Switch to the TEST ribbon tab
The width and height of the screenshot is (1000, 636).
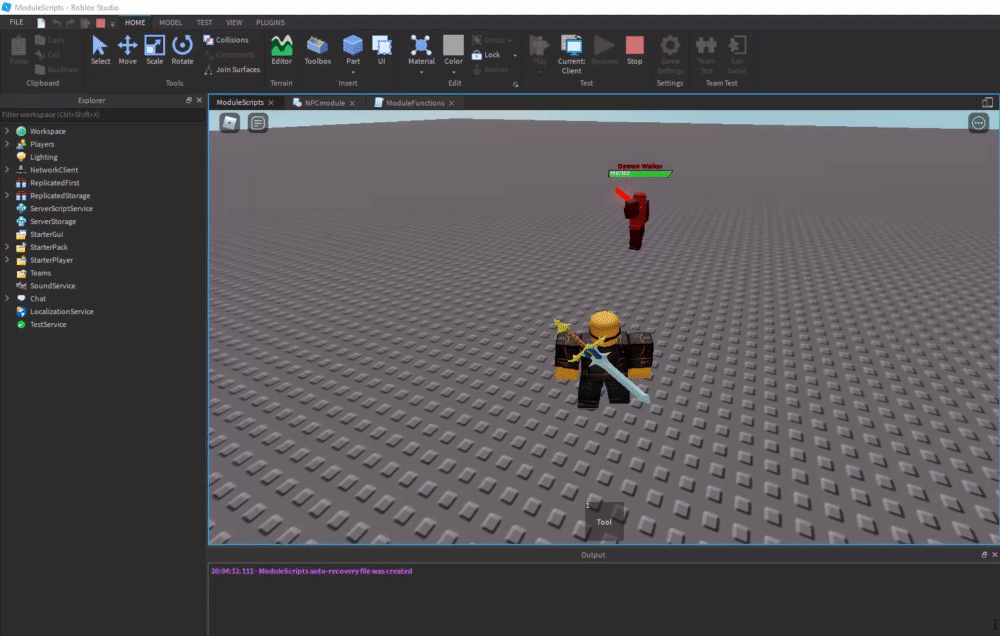[x=204, y=22]
